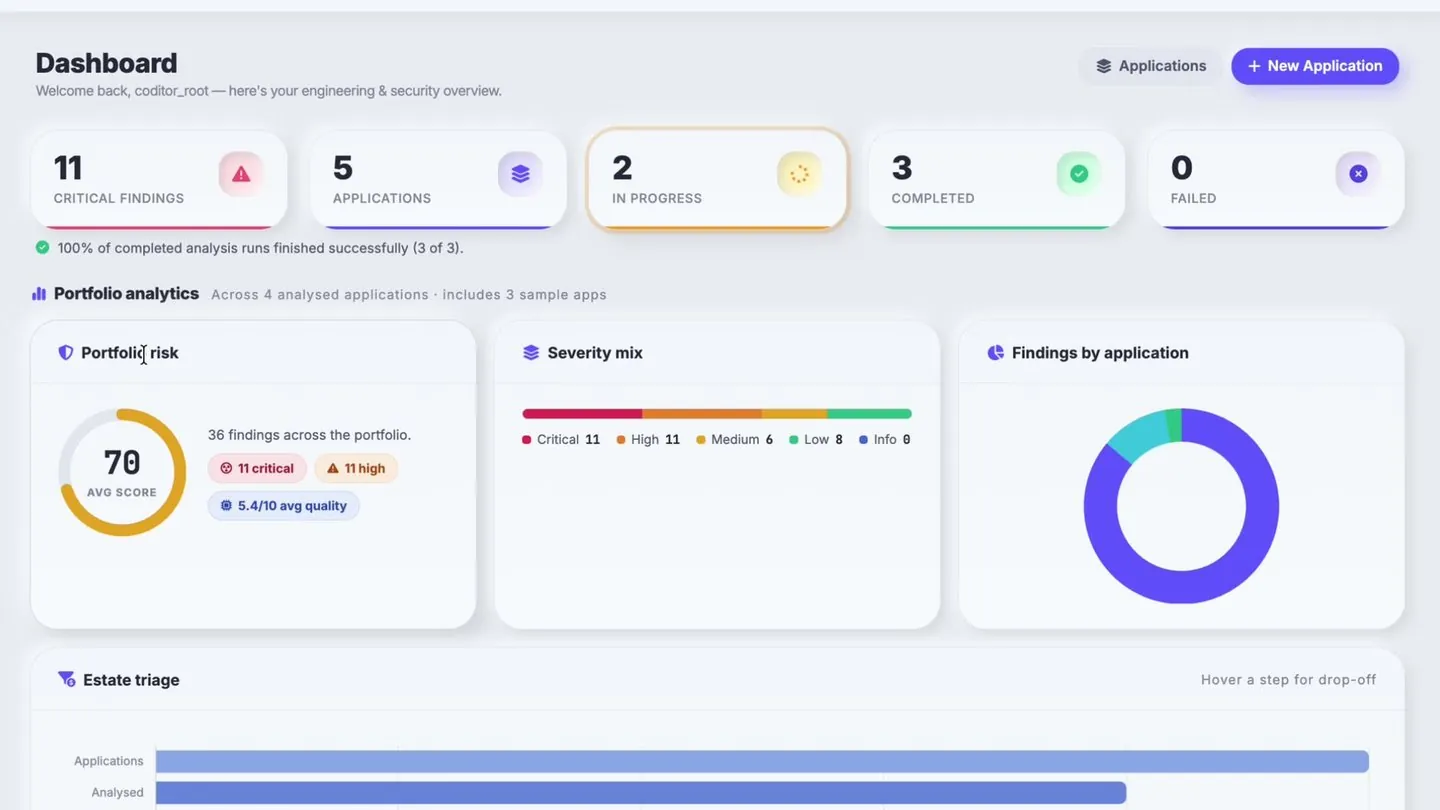Click the pie chart icon beside Findings by application
The image size is (1440, 810).
coord(995,353)
